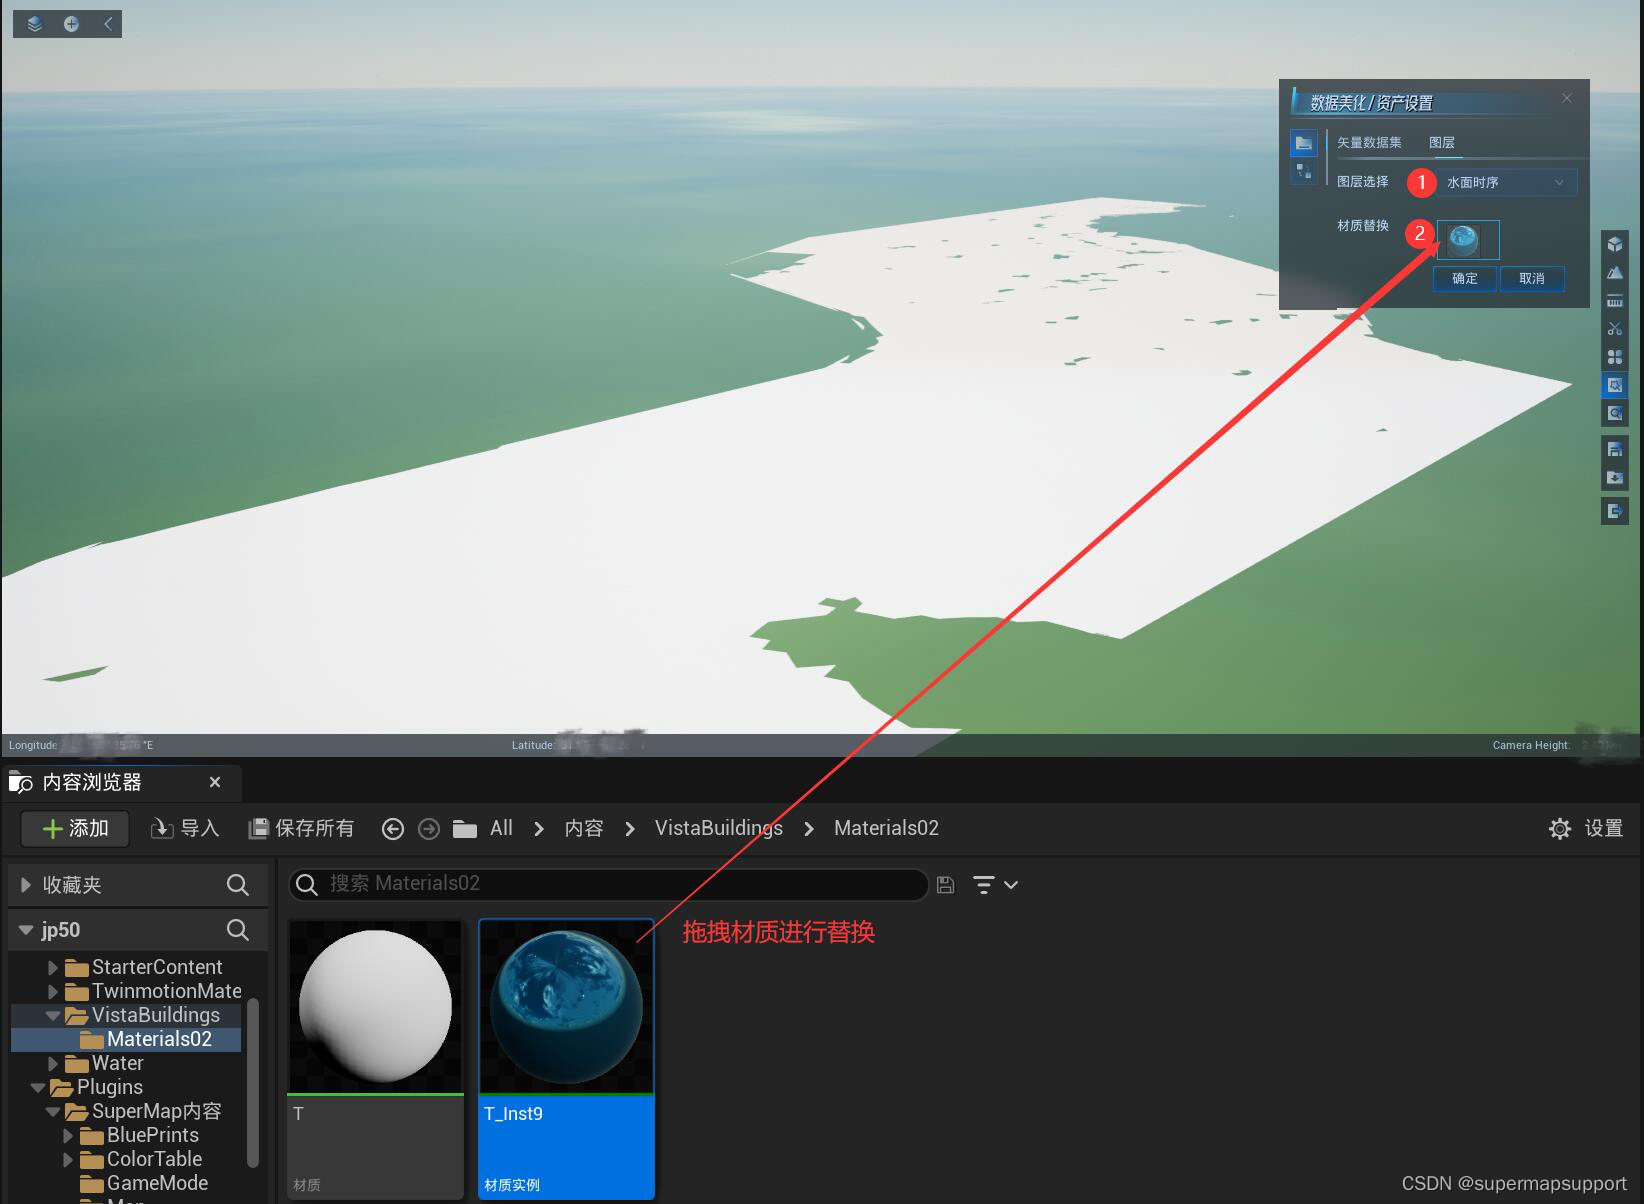The image size is (1644, 1204).
Task: Click the export/exit icon at toolbar bottom
Action: (x=1615, y=510)
